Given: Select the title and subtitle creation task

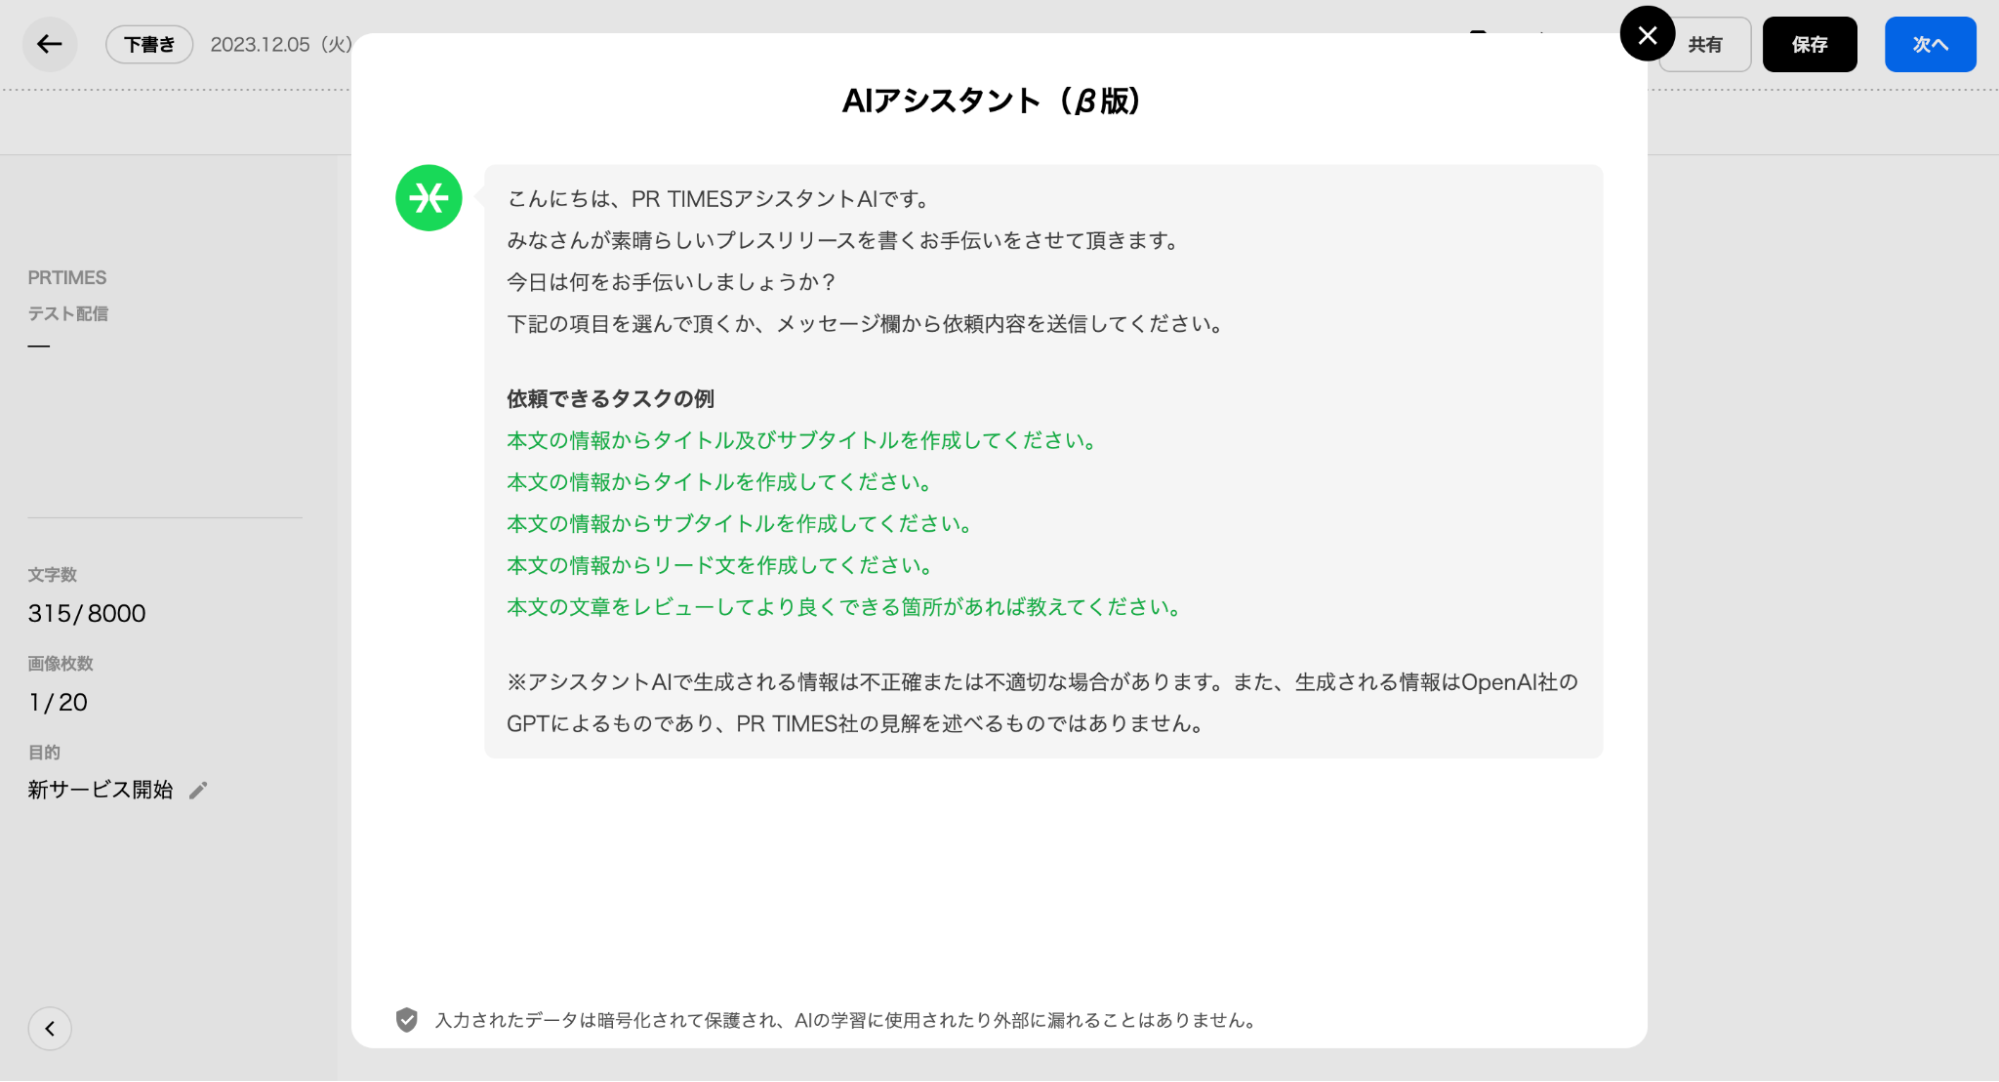Looking at the screenshot, I should pos(801,441).
